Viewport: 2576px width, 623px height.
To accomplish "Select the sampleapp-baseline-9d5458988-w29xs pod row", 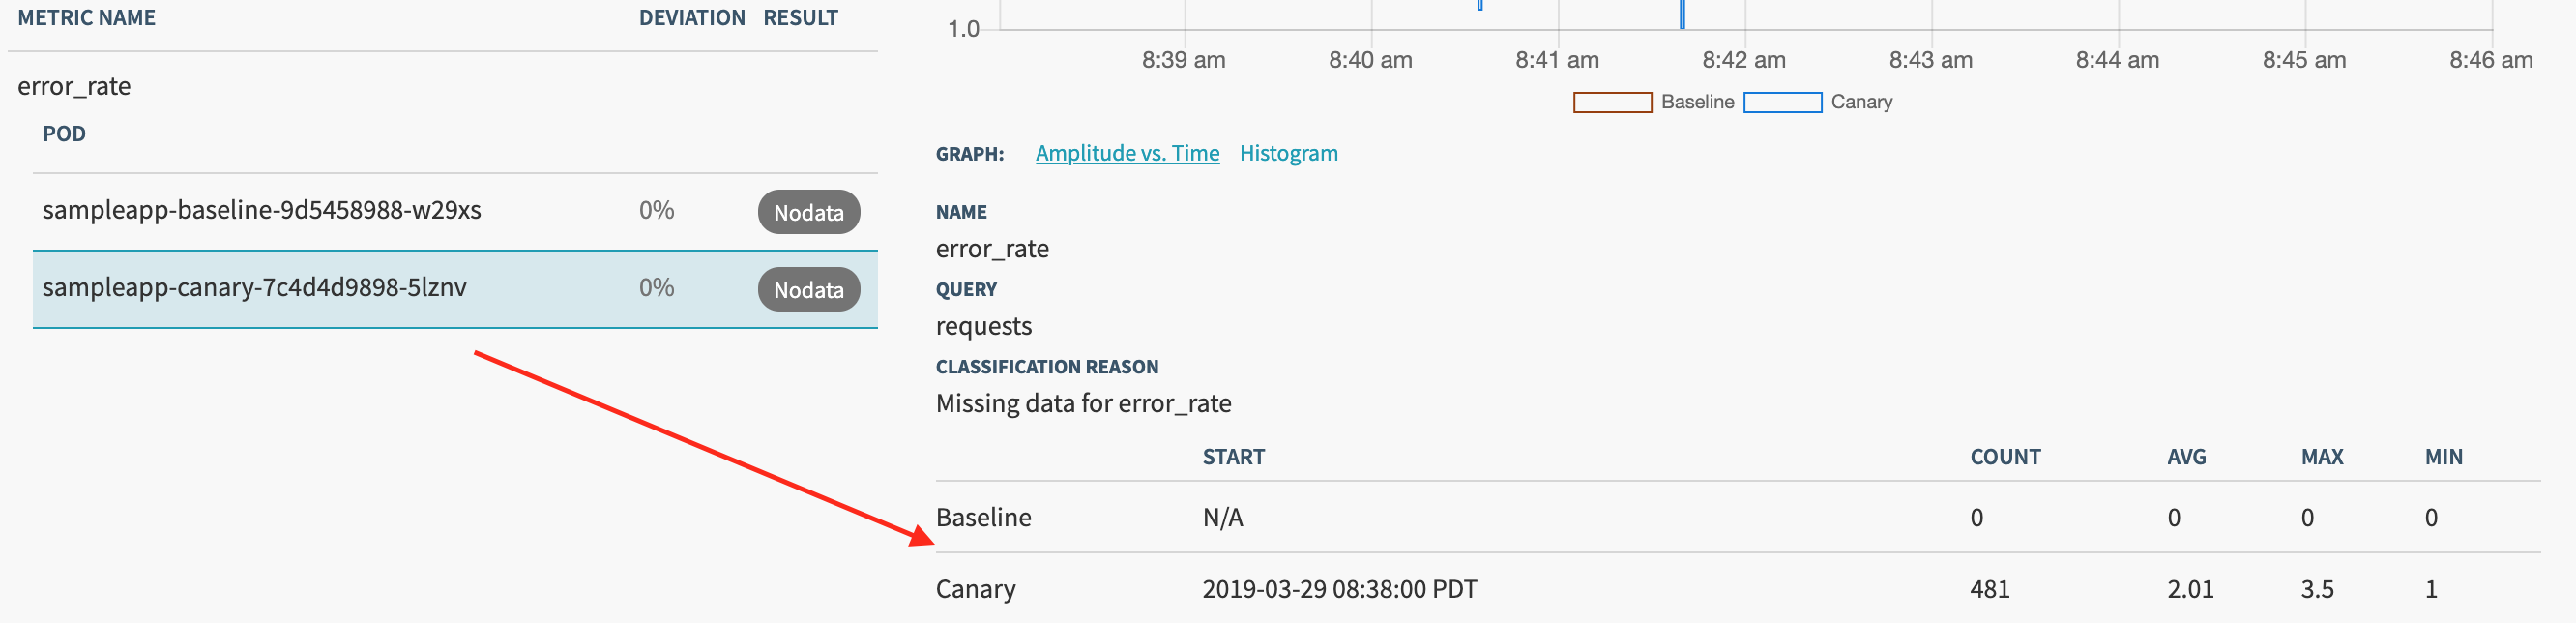I will coord(262,210).
